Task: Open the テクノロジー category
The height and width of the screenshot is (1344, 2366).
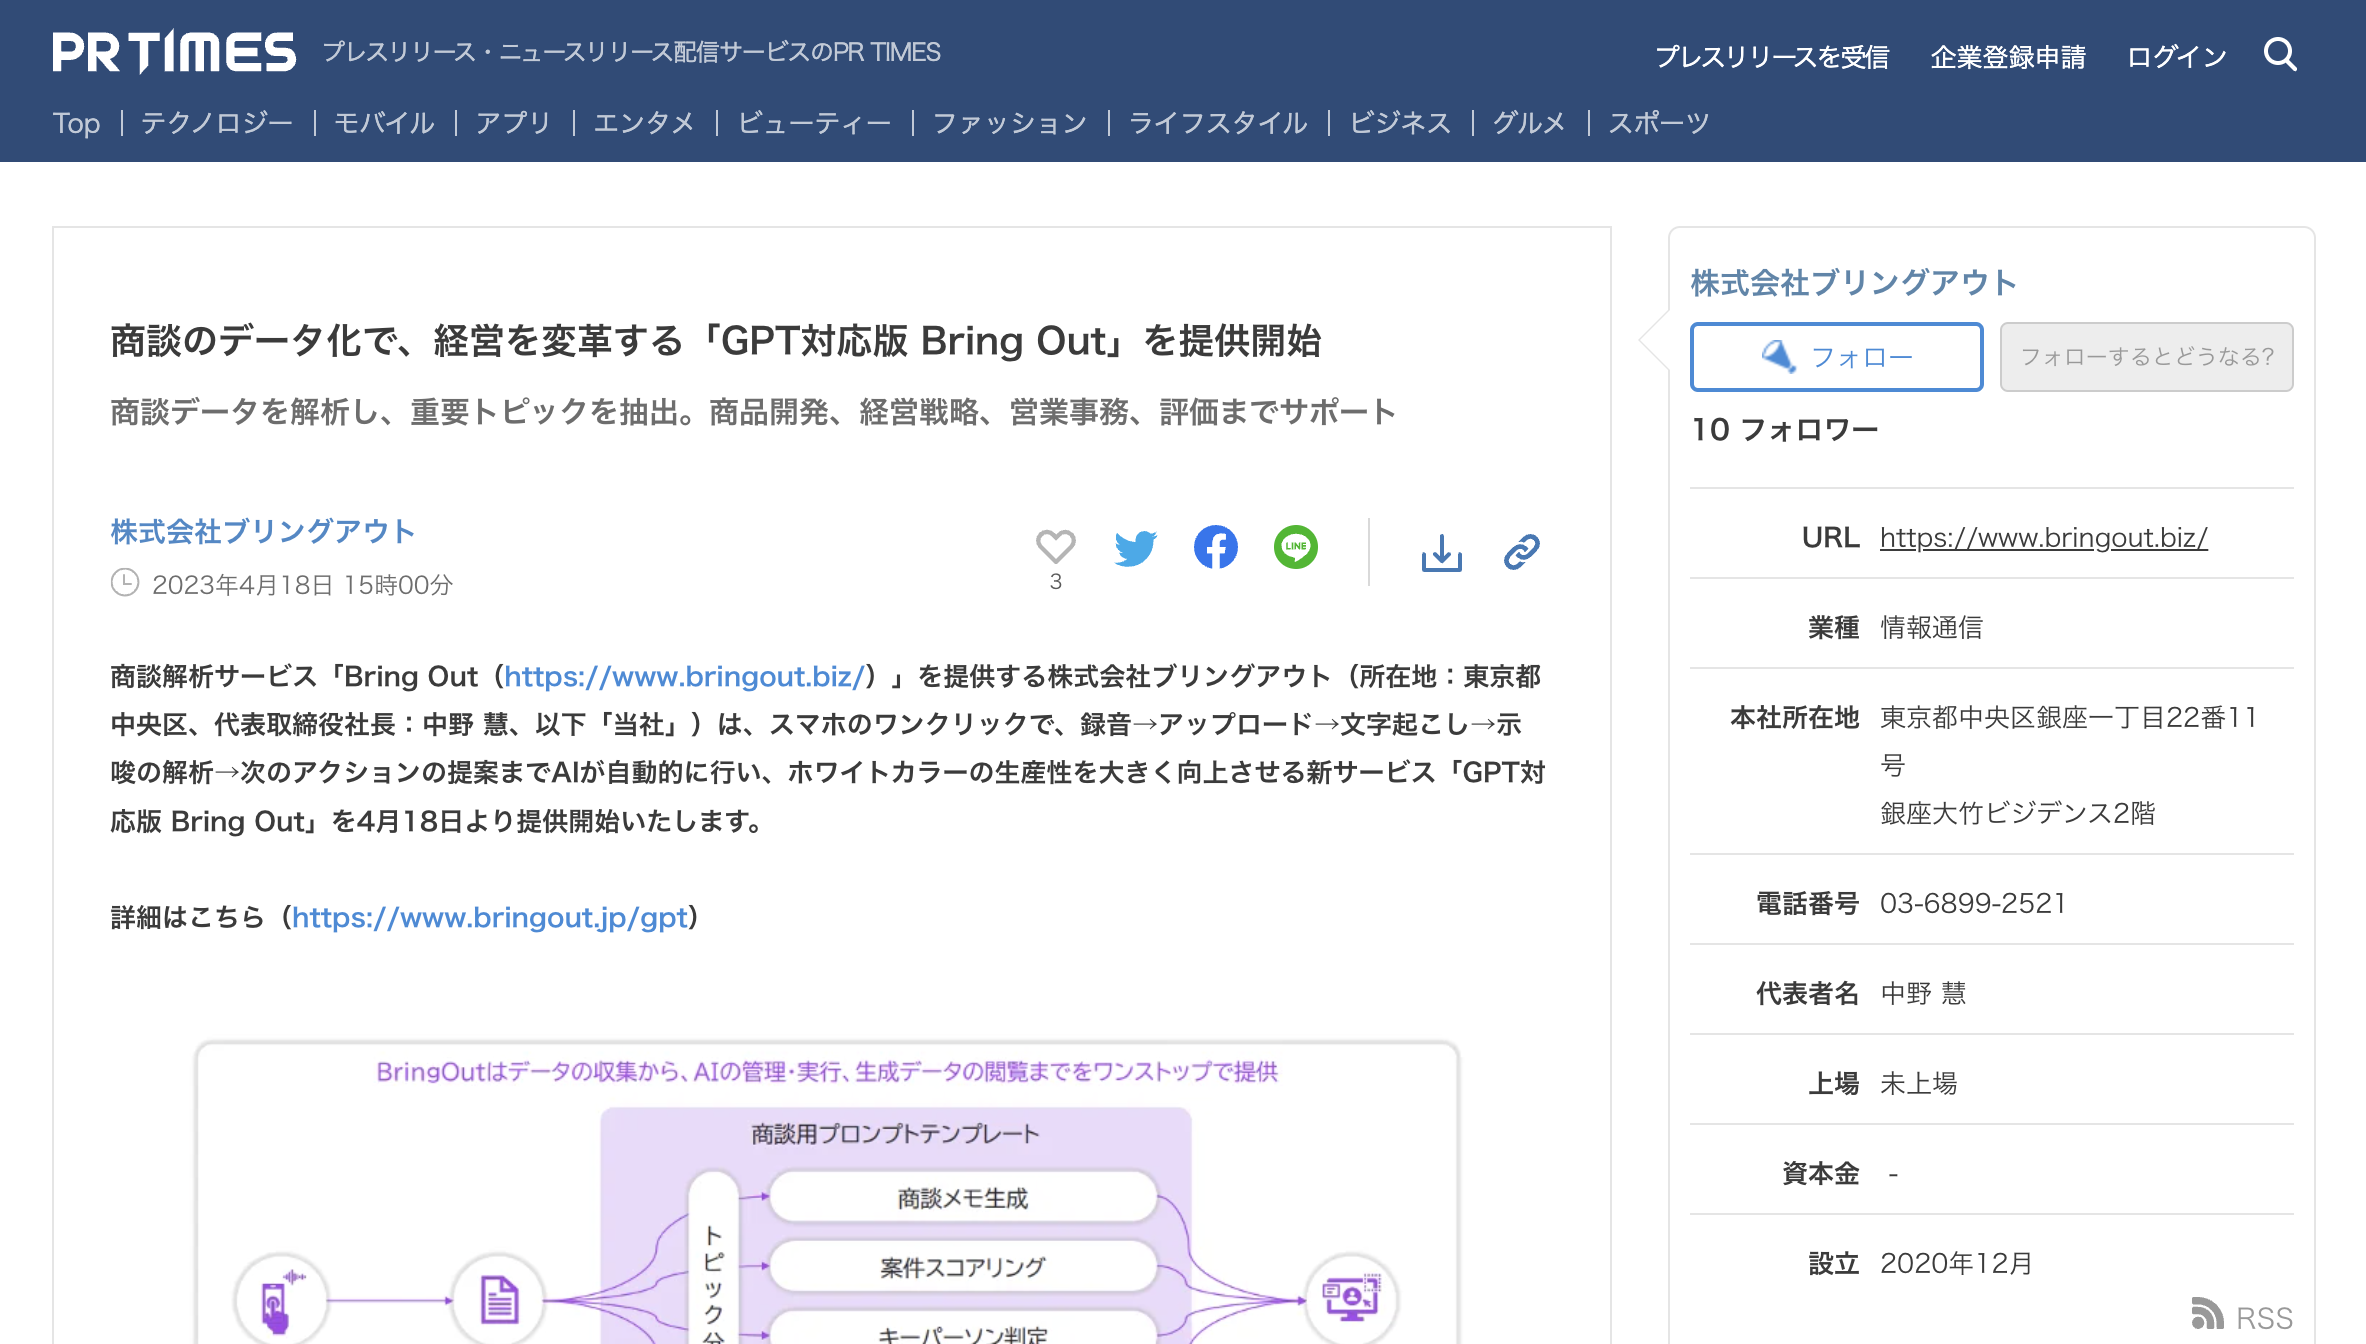Action: [217, 123]
